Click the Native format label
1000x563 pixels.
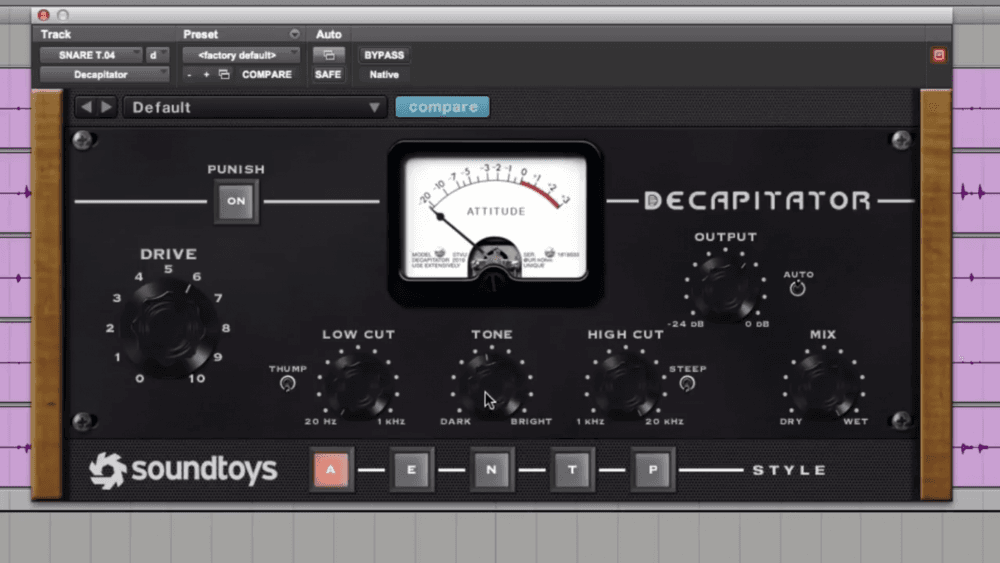[384, 75]
